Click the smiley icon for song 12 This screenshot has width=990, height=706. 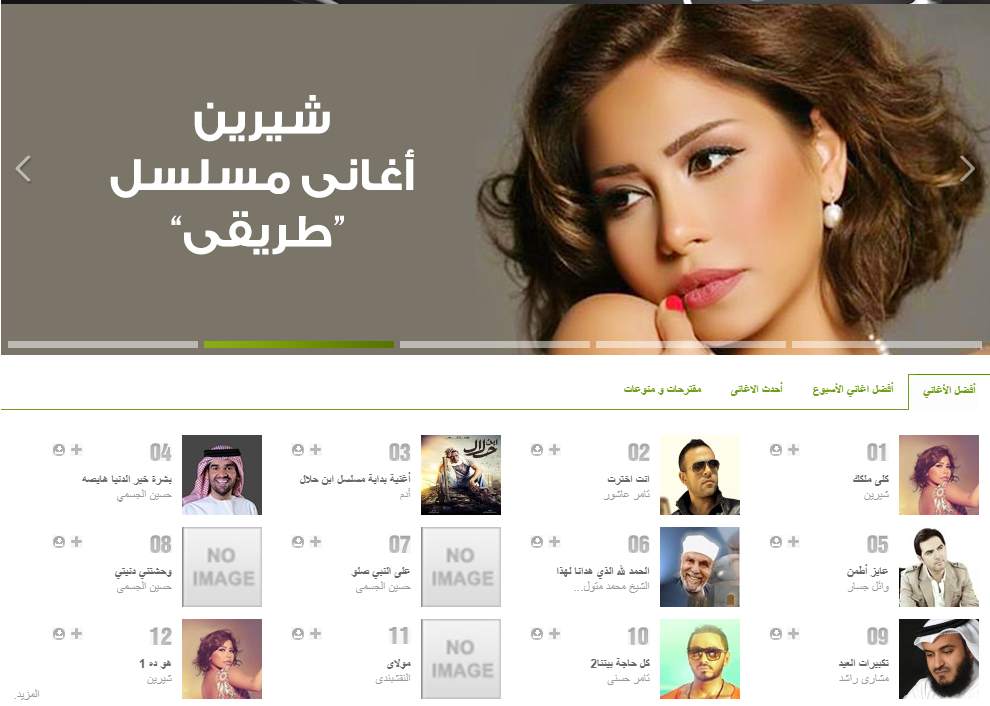click(59, 633)
